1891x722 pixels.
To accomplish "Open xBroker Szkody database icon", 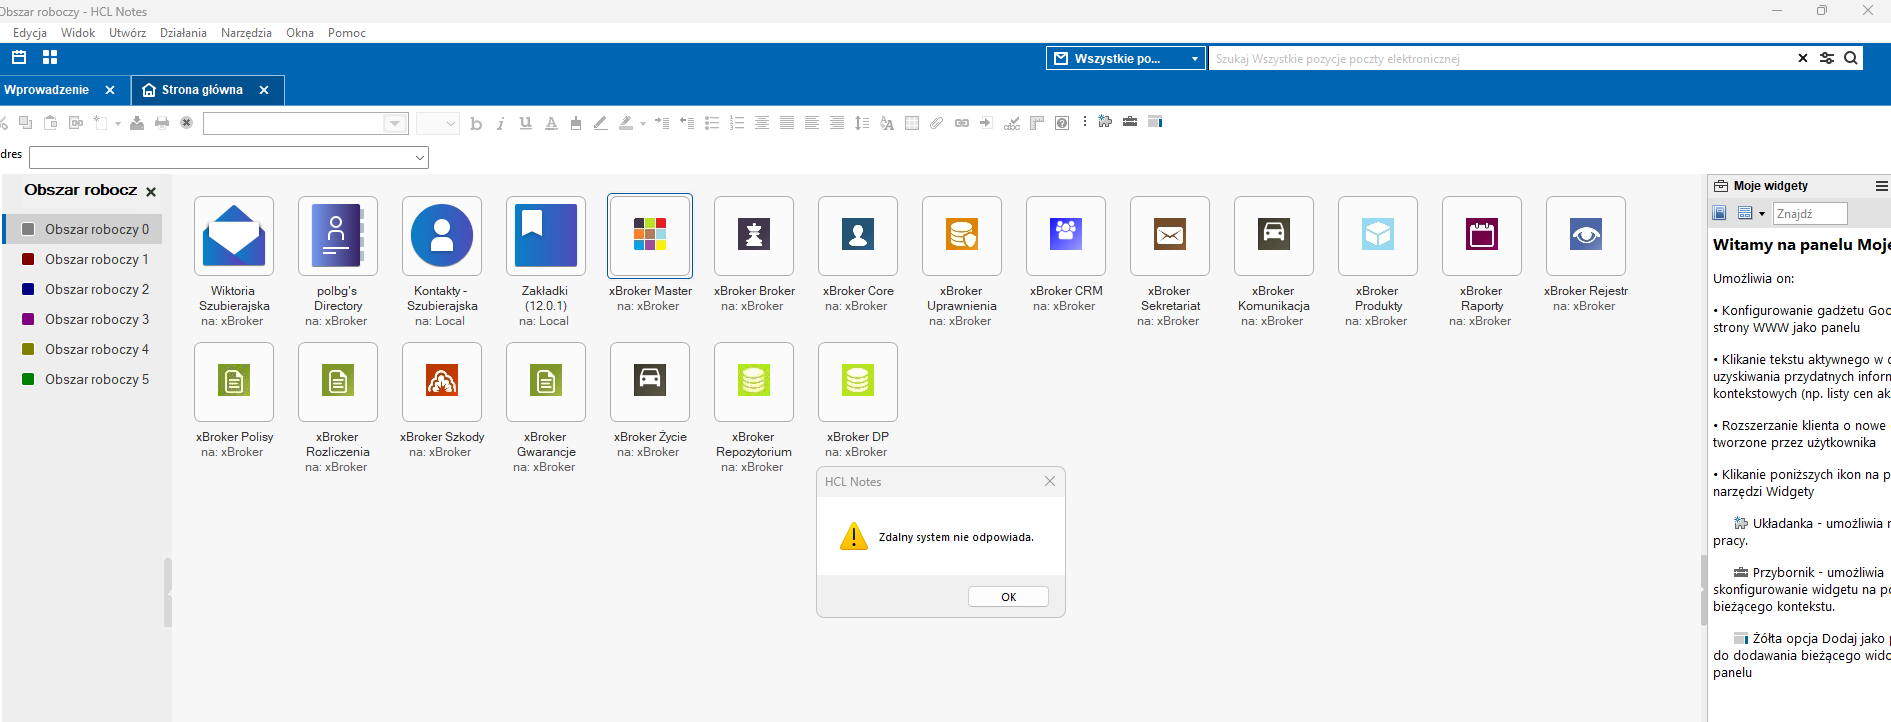I will pyautogui.click(x=441, y=382).
